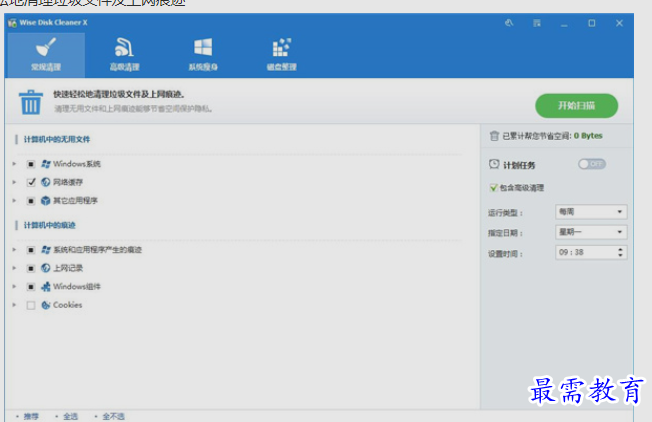Click the Windows flag icon beside Windows系统
The width and height of the screenshot is (652, 422).
(46, 164)
